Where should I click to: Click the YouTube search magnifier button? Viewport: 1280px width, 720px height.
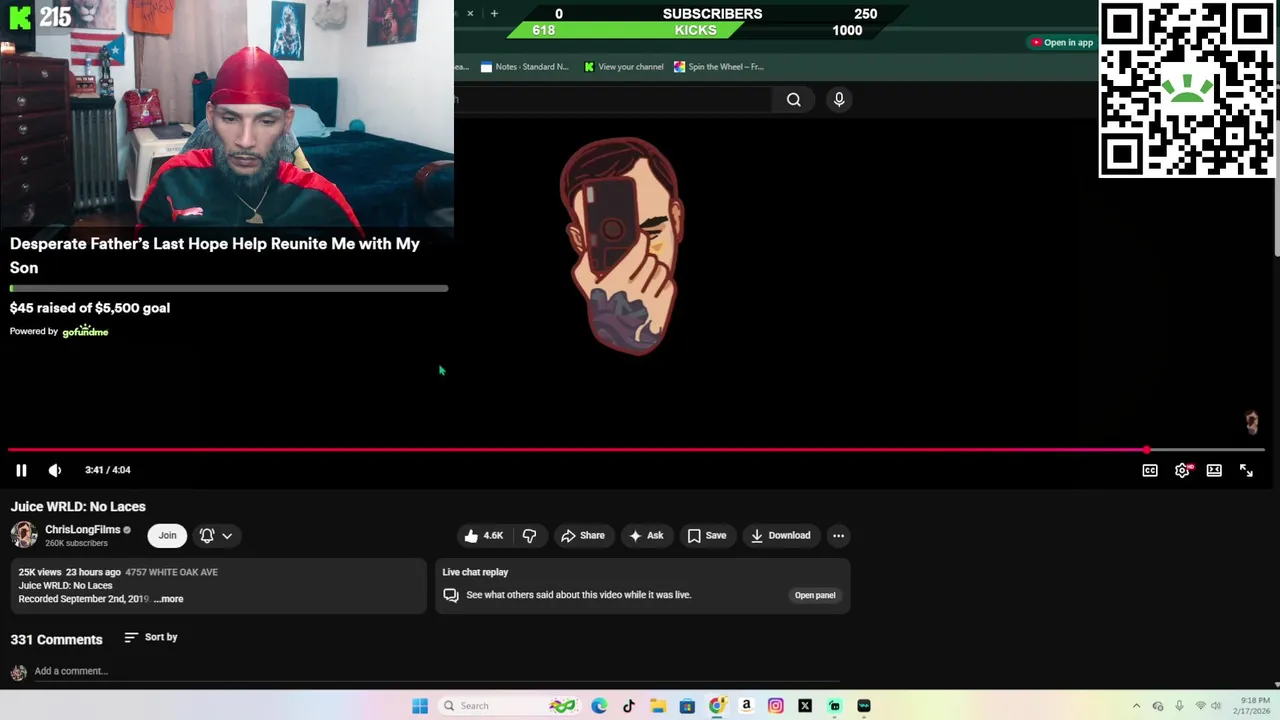(x=794, y=99)
